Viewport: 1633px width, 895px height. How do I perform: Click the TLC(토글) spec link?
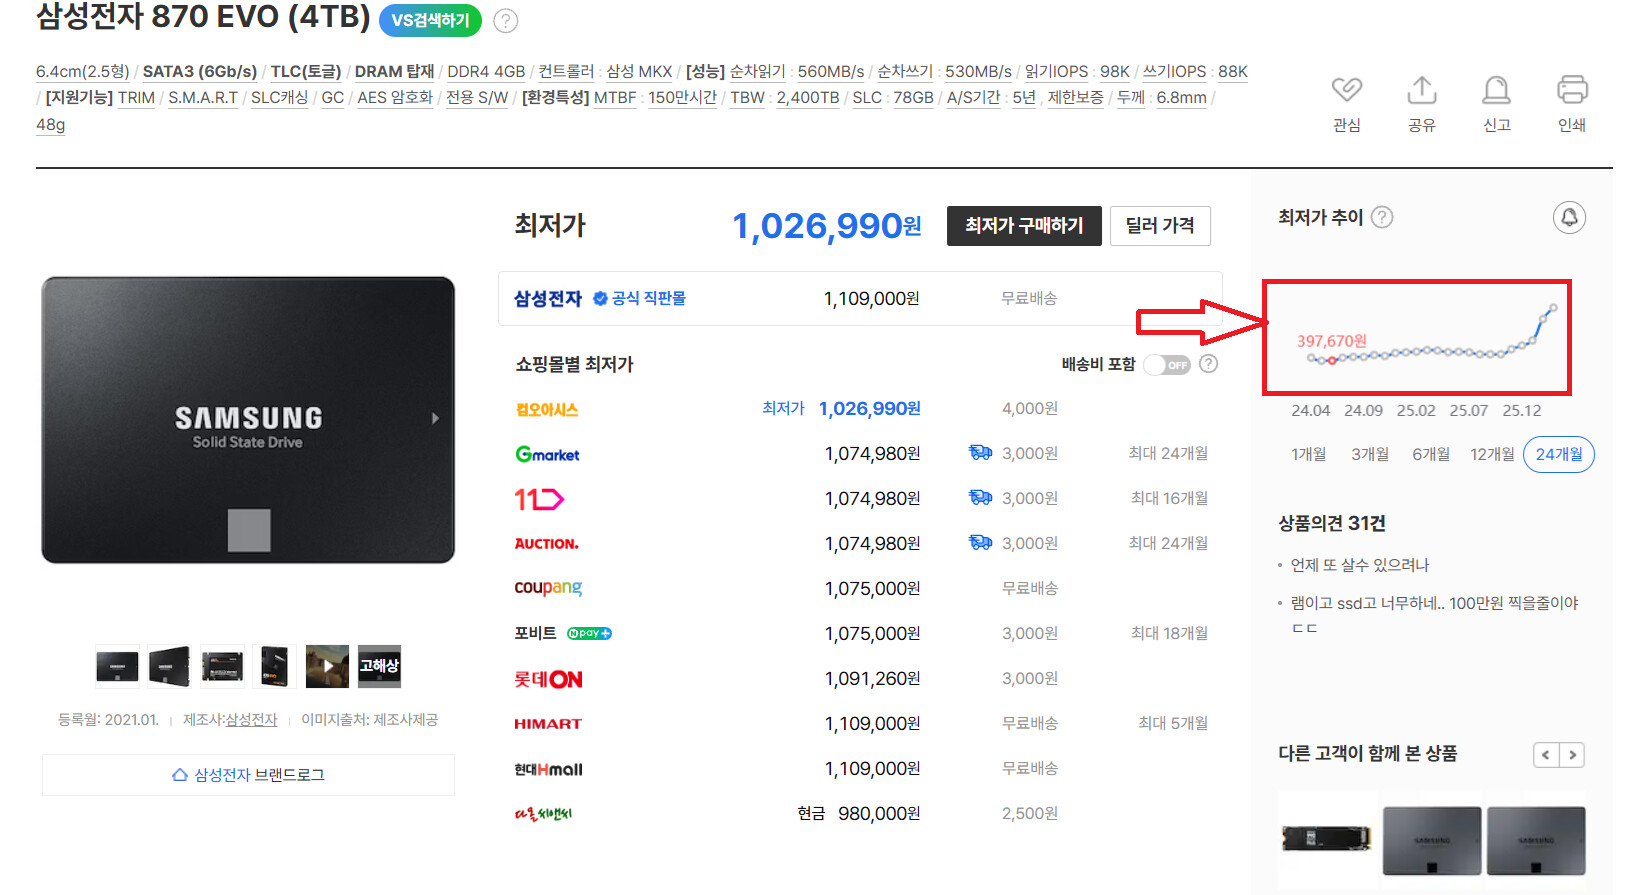pos(306,72)
